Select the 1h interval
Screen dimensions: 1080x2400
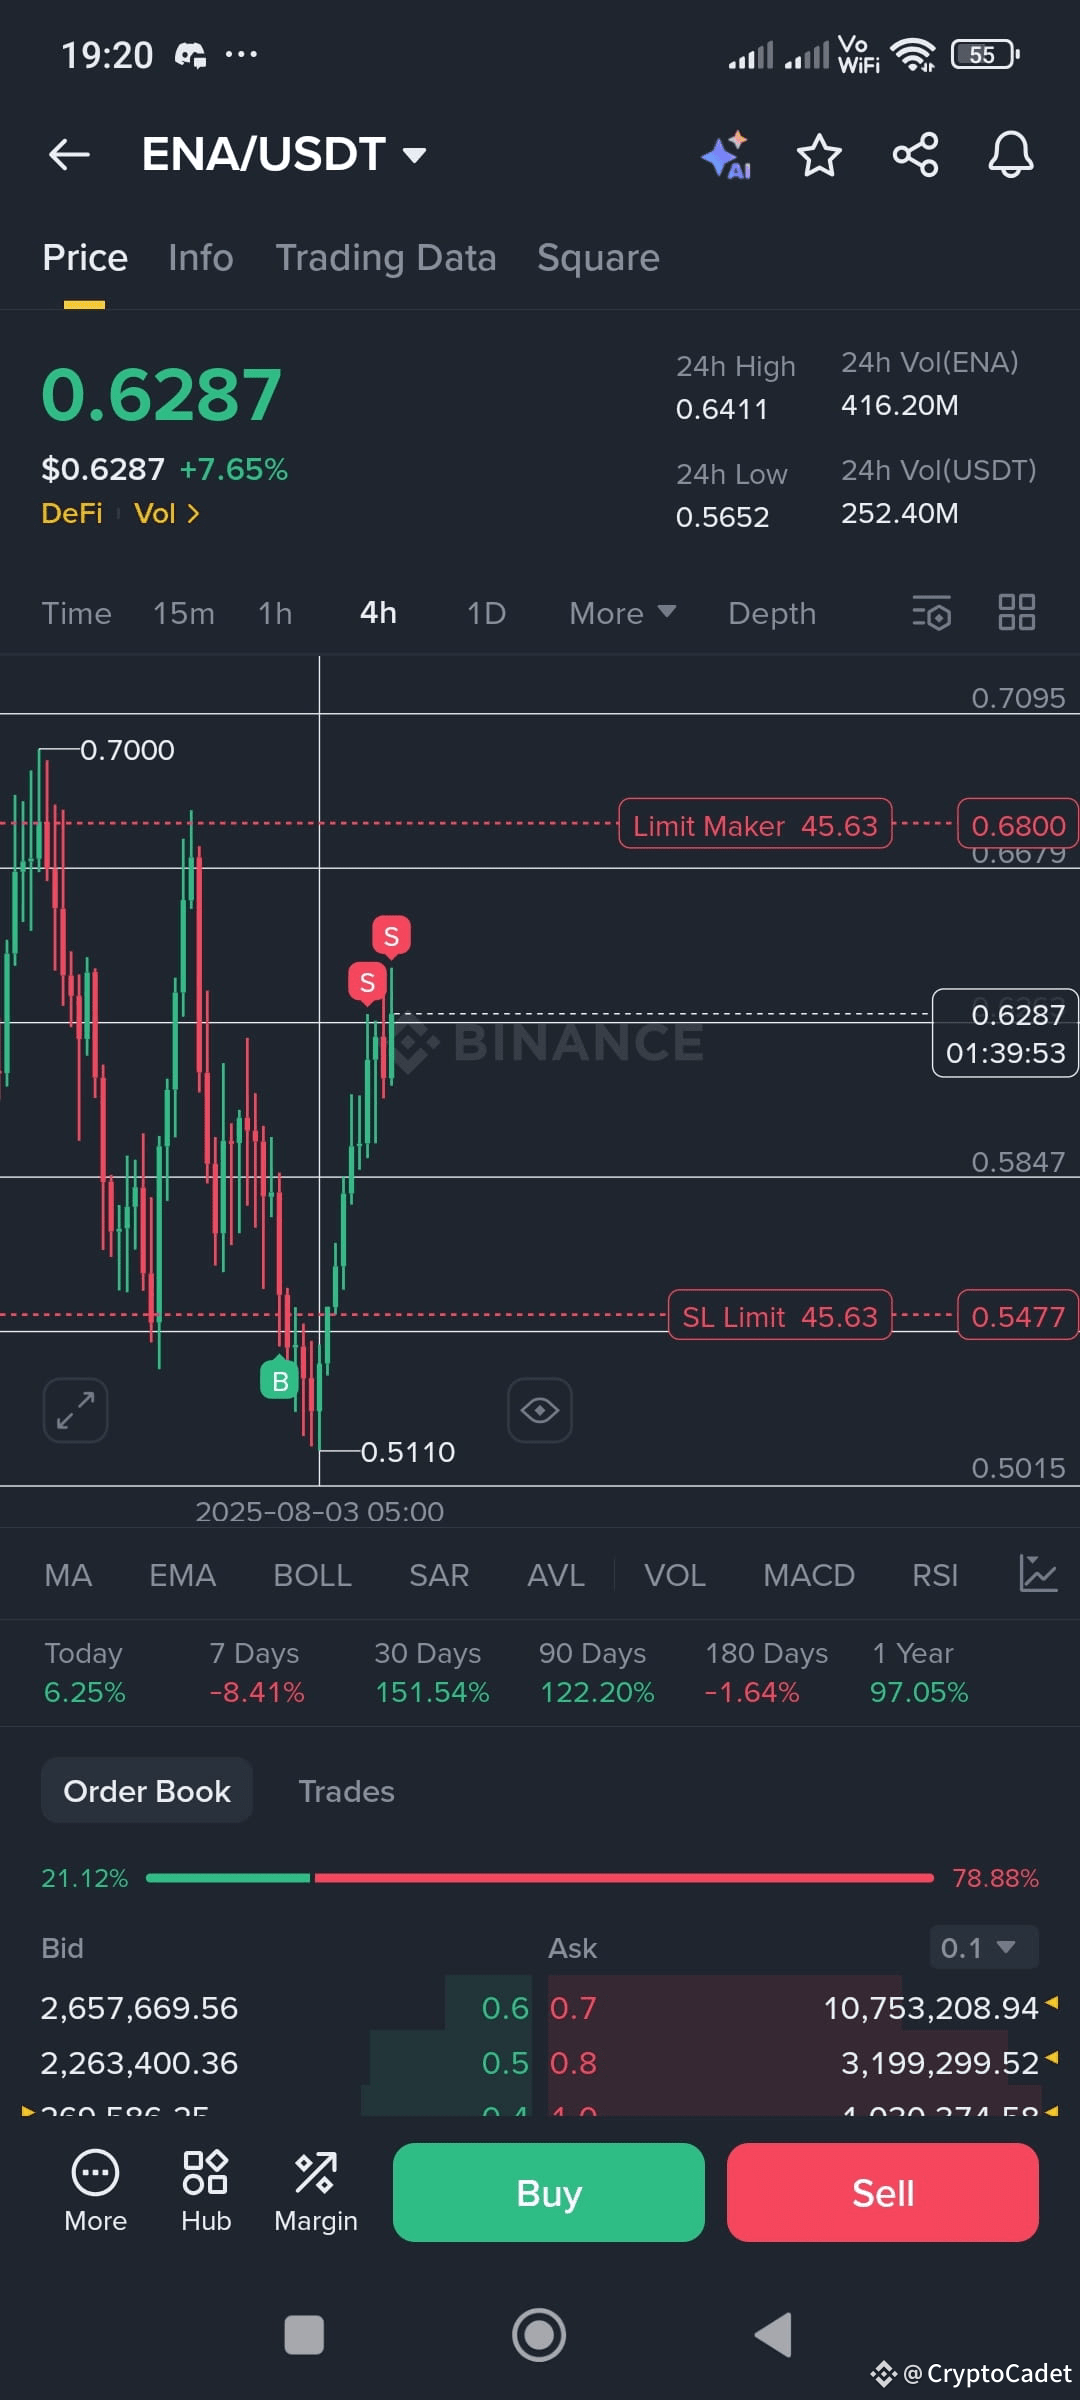click(x=275, y=613)
